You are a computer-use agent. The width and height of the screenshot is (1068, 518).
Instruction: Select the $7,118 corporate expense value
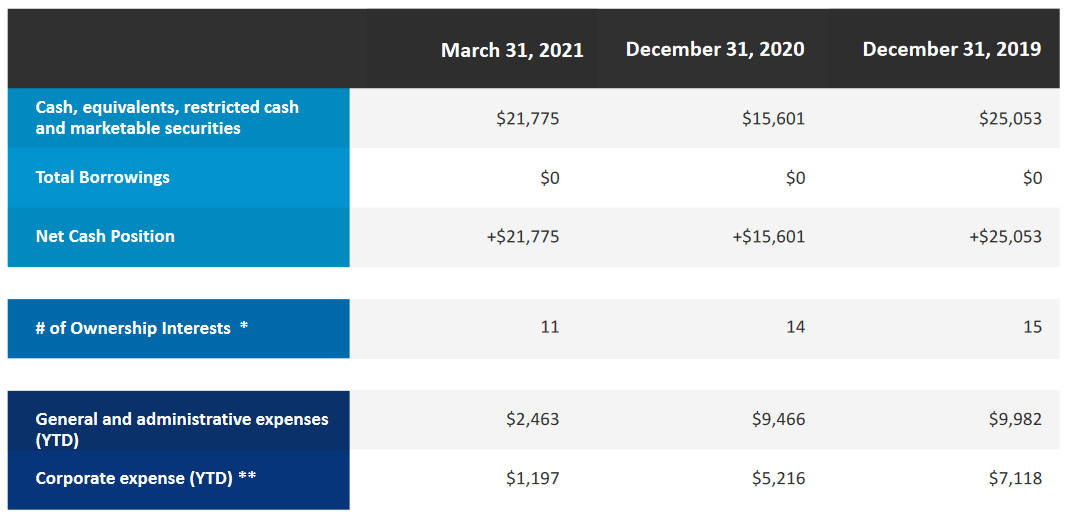1015,478
